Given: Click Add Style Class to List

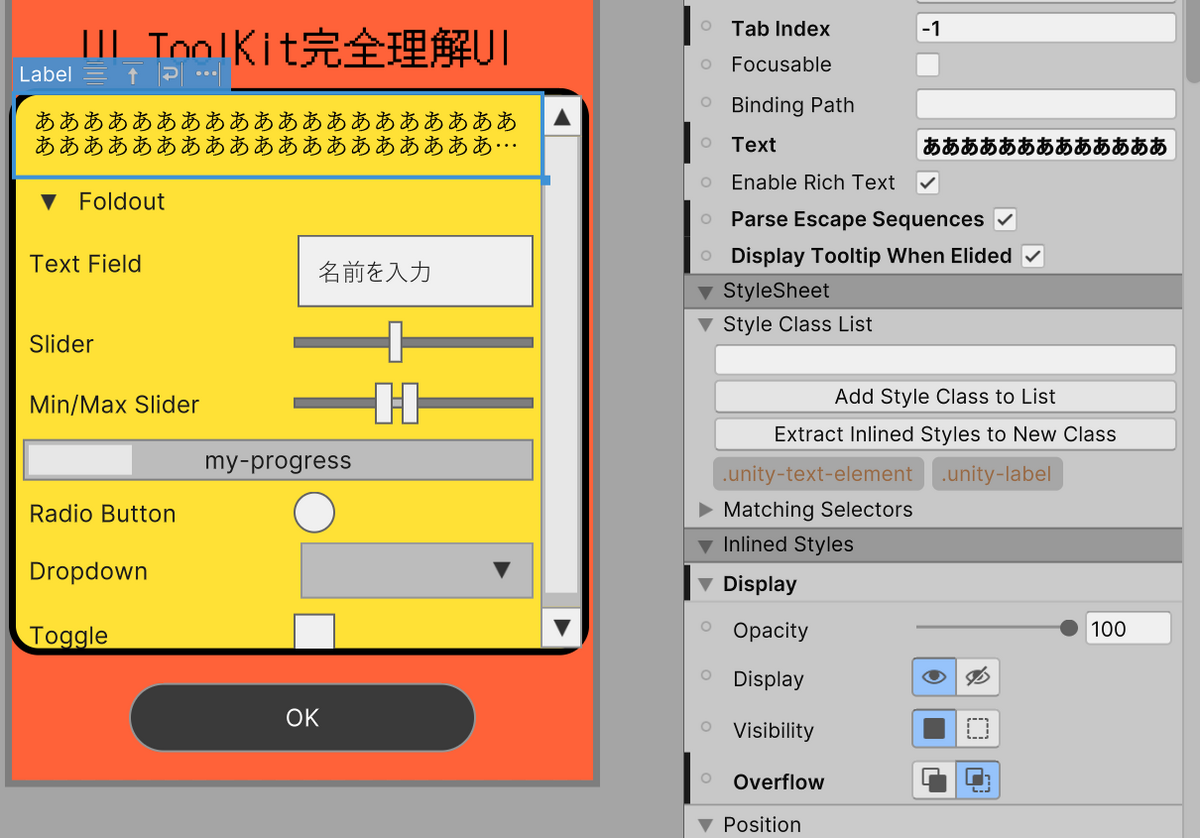Looking at the screenshot, I should click(x=945, y=396).
